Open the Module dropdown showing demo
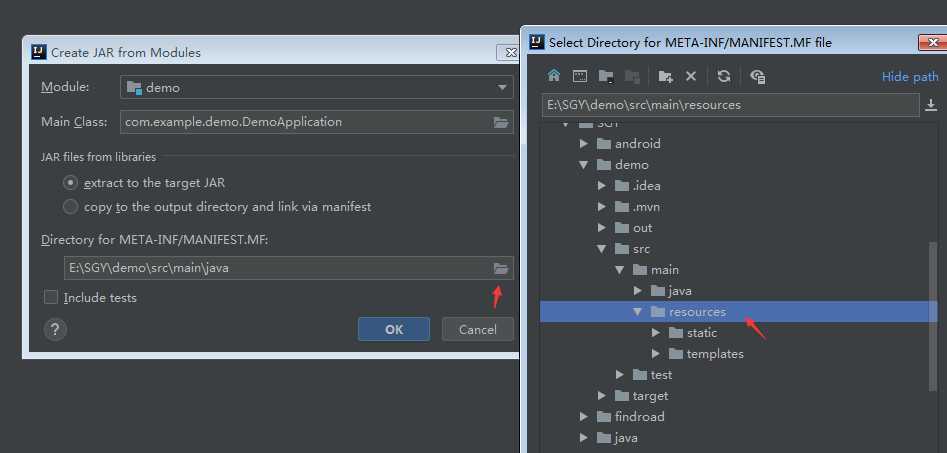This screenshot has width=947, height=453. pos(316,88)
